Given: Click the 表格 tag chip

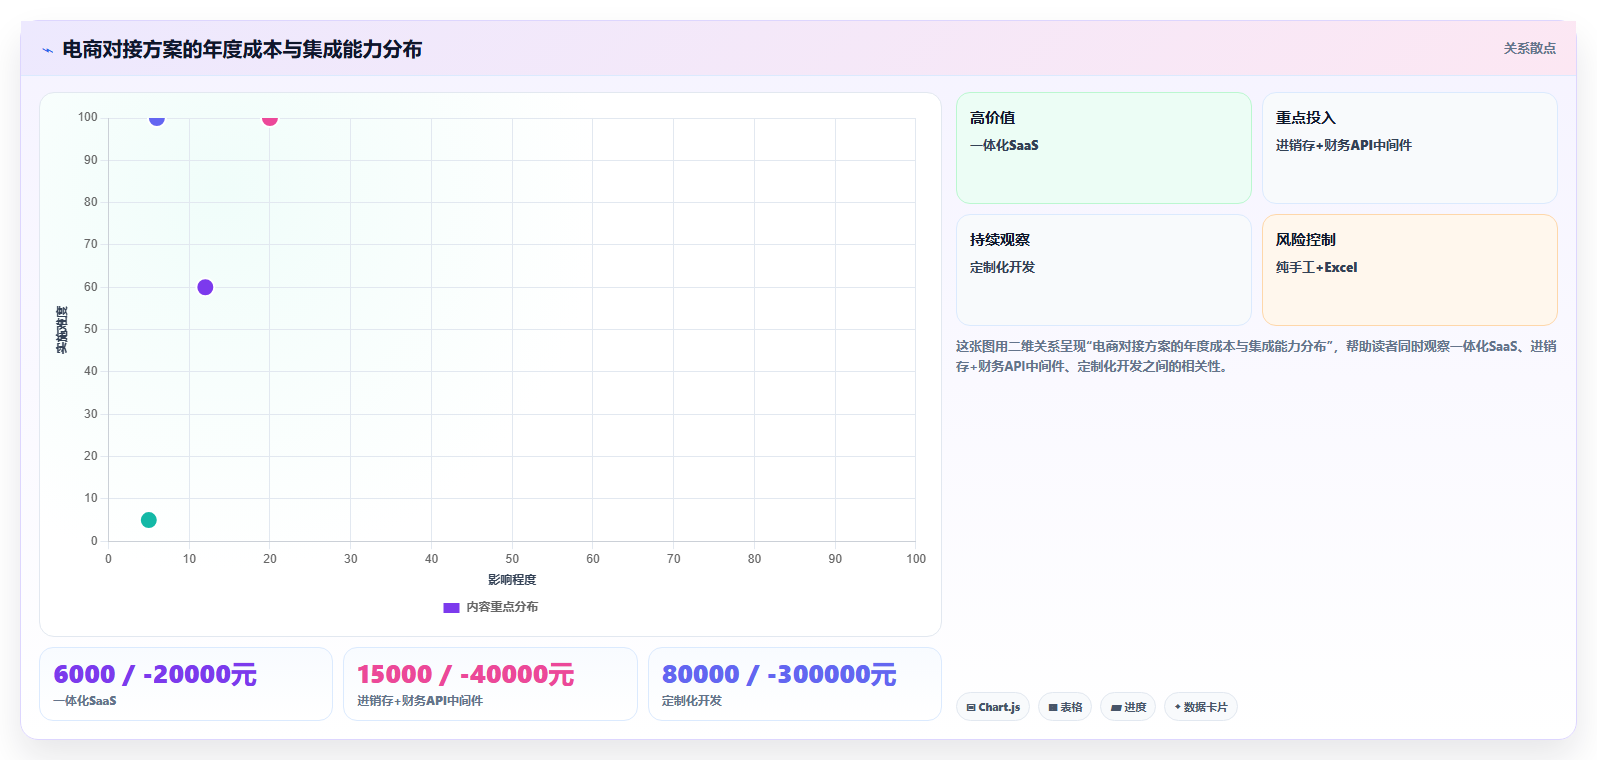Looking at the screenshot, I should point(1065,707).
